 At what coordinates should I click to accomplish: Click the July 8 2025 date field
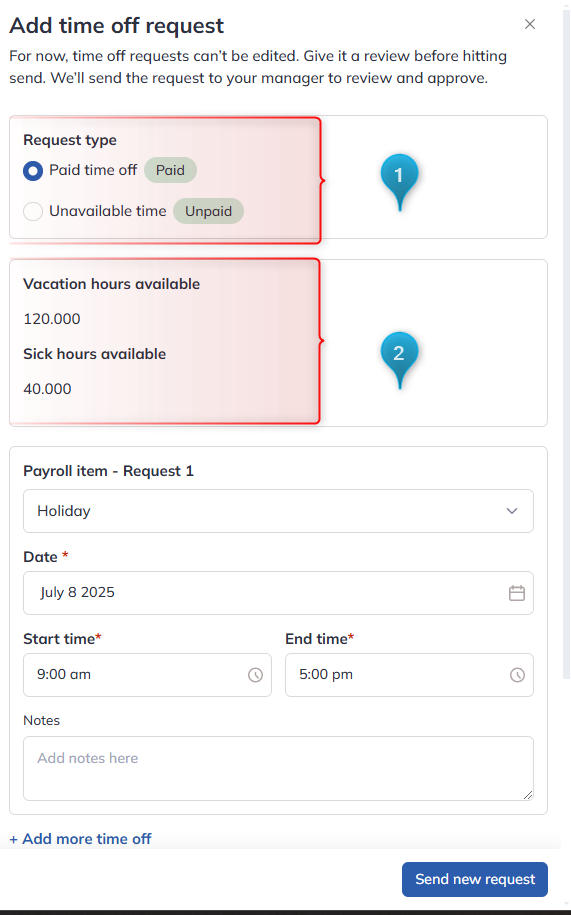(278, 593)
